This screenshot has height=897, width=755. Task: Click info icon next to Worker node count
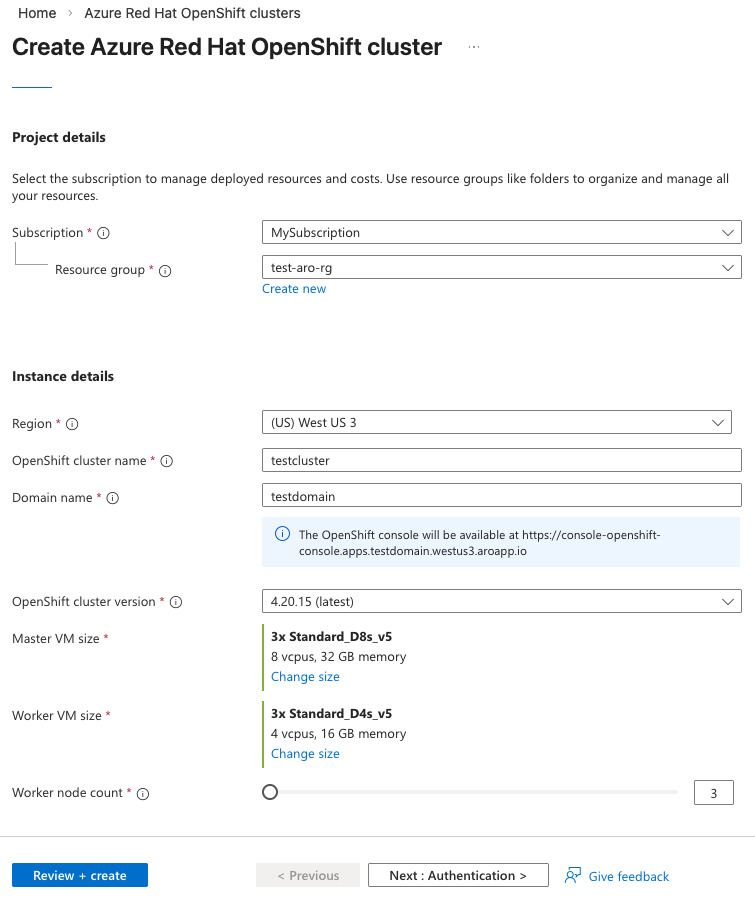(x=143, y=794)
